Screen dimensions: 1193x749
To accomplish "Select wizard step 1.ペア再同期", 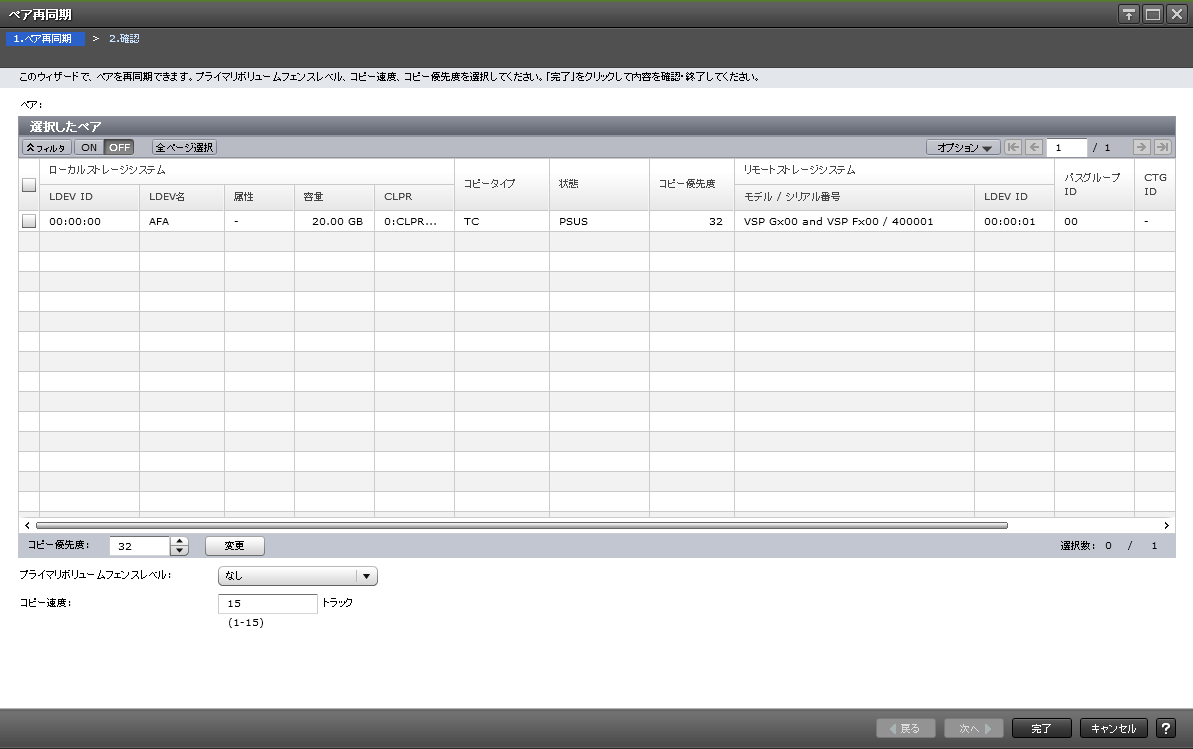I will [x=44, y=38].
